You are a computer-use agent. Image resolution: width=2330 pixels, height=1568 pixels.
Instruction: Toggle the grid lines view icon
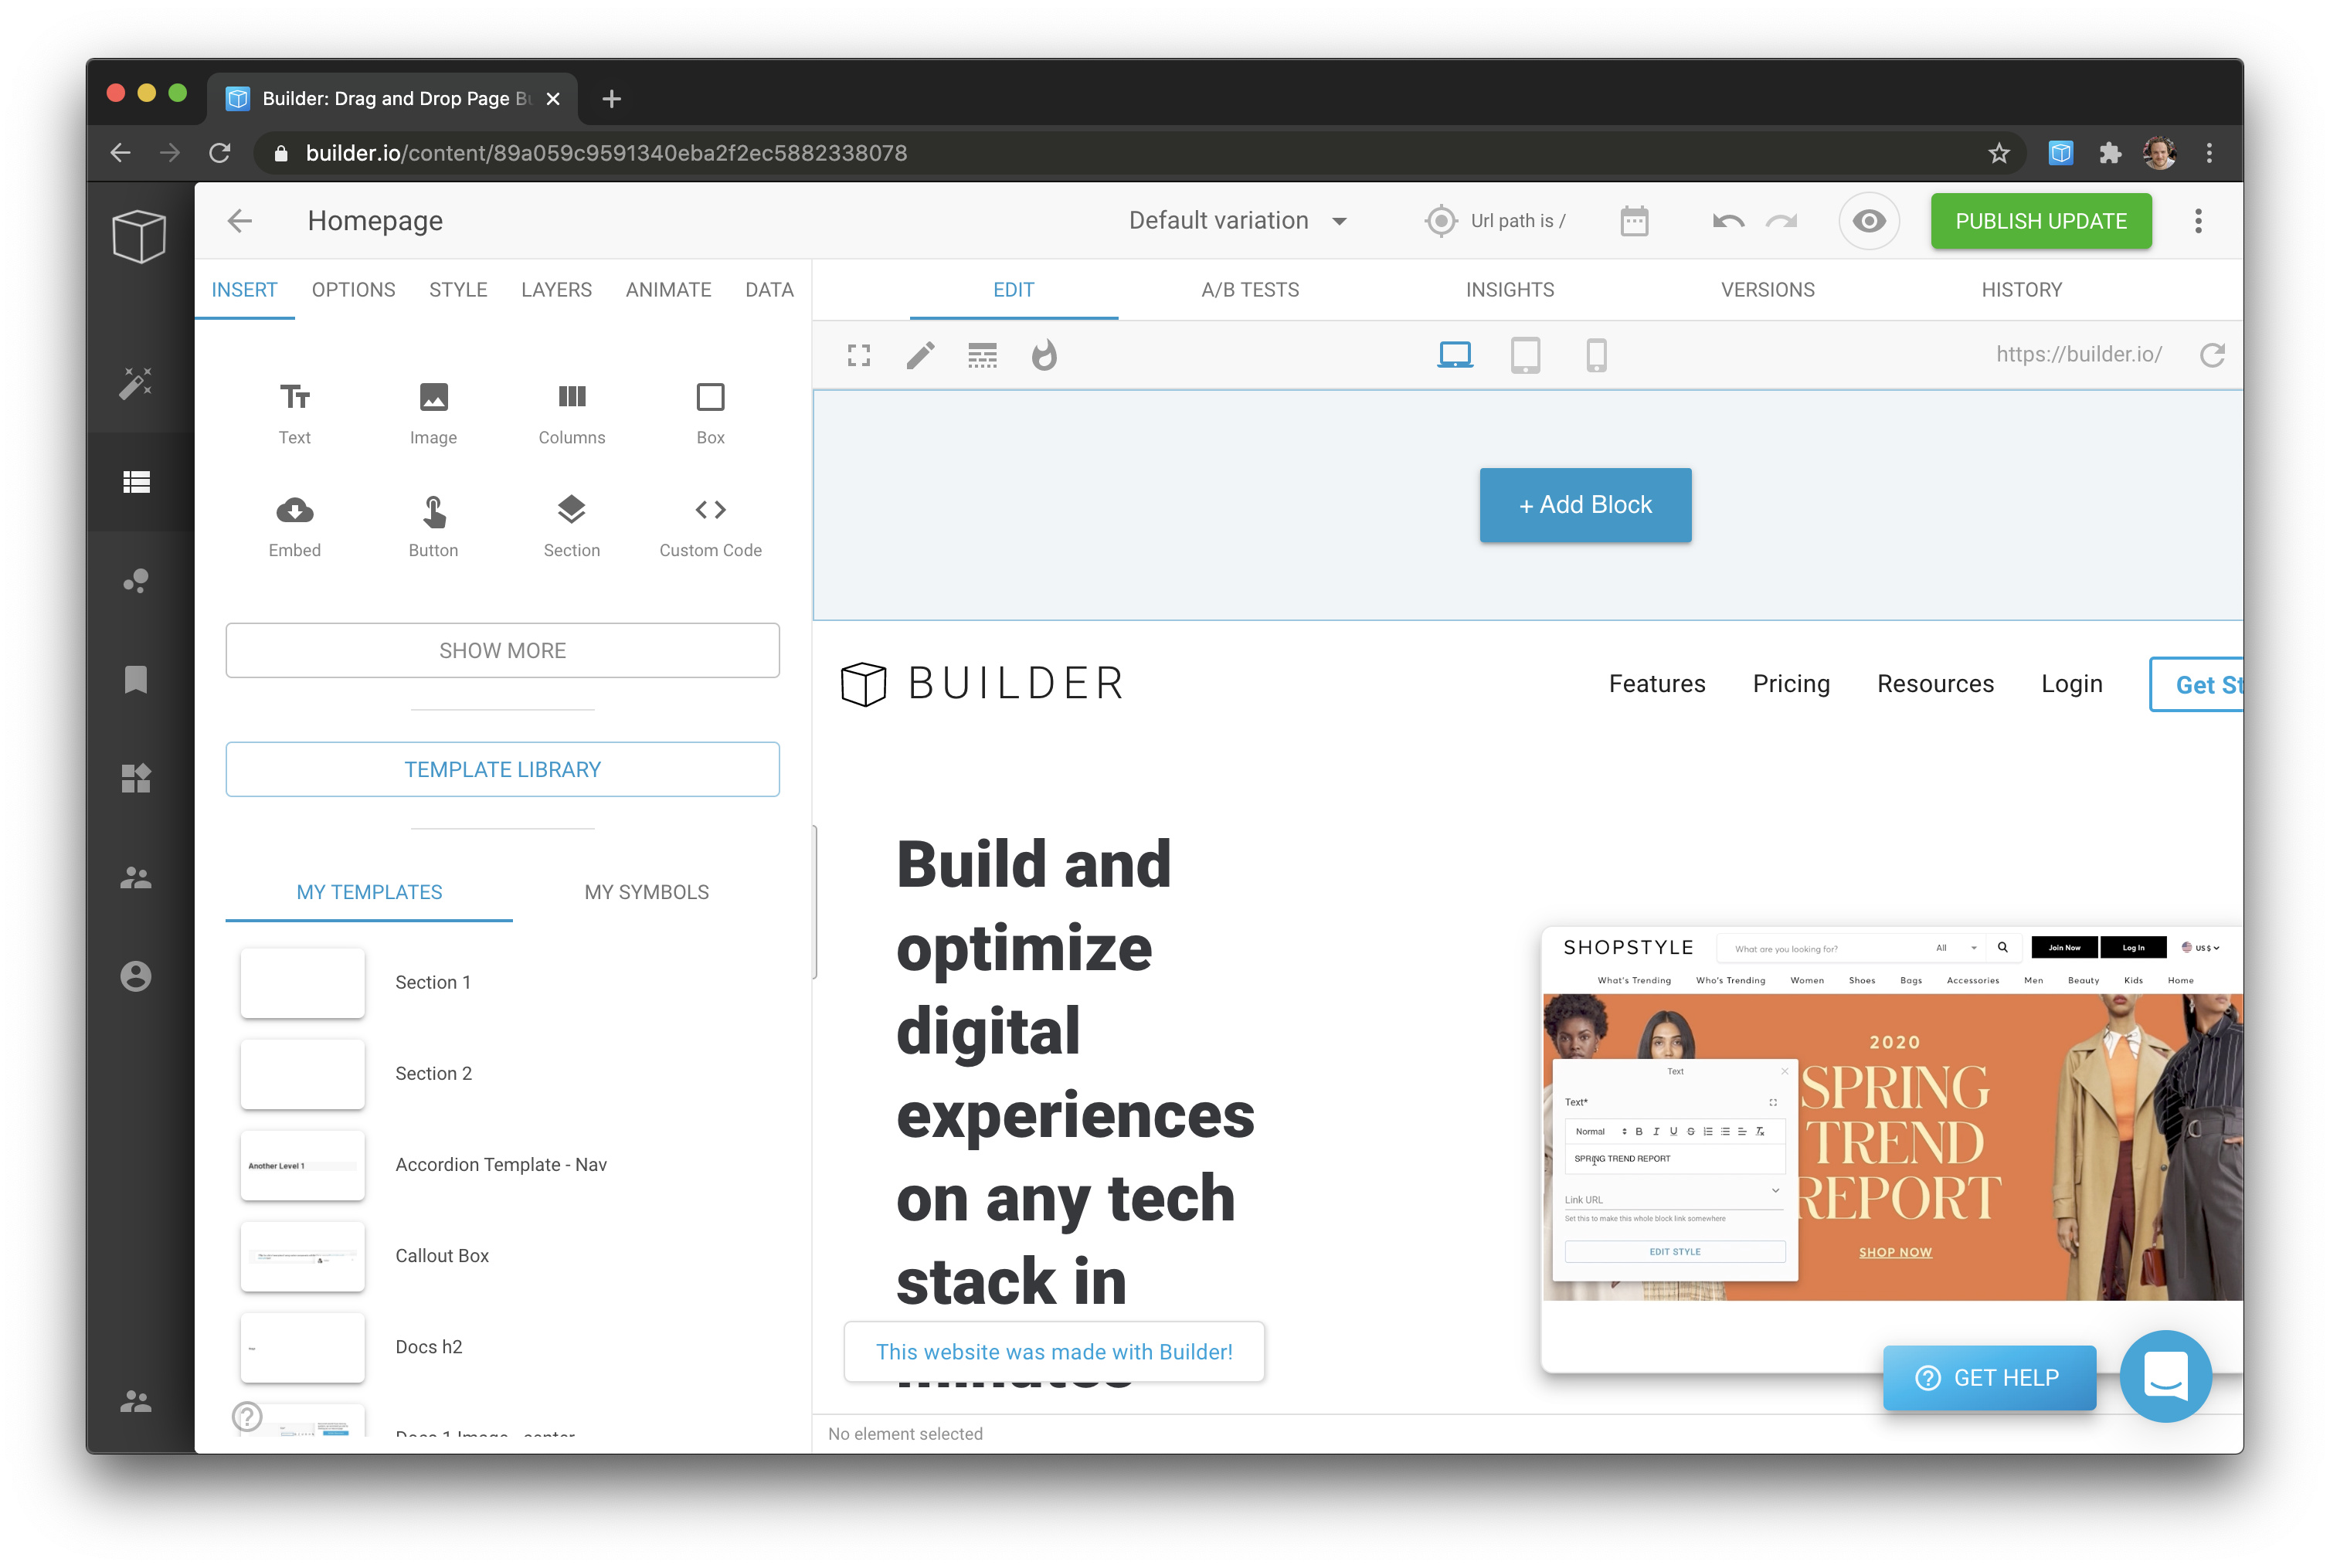[x=983, y=355]
